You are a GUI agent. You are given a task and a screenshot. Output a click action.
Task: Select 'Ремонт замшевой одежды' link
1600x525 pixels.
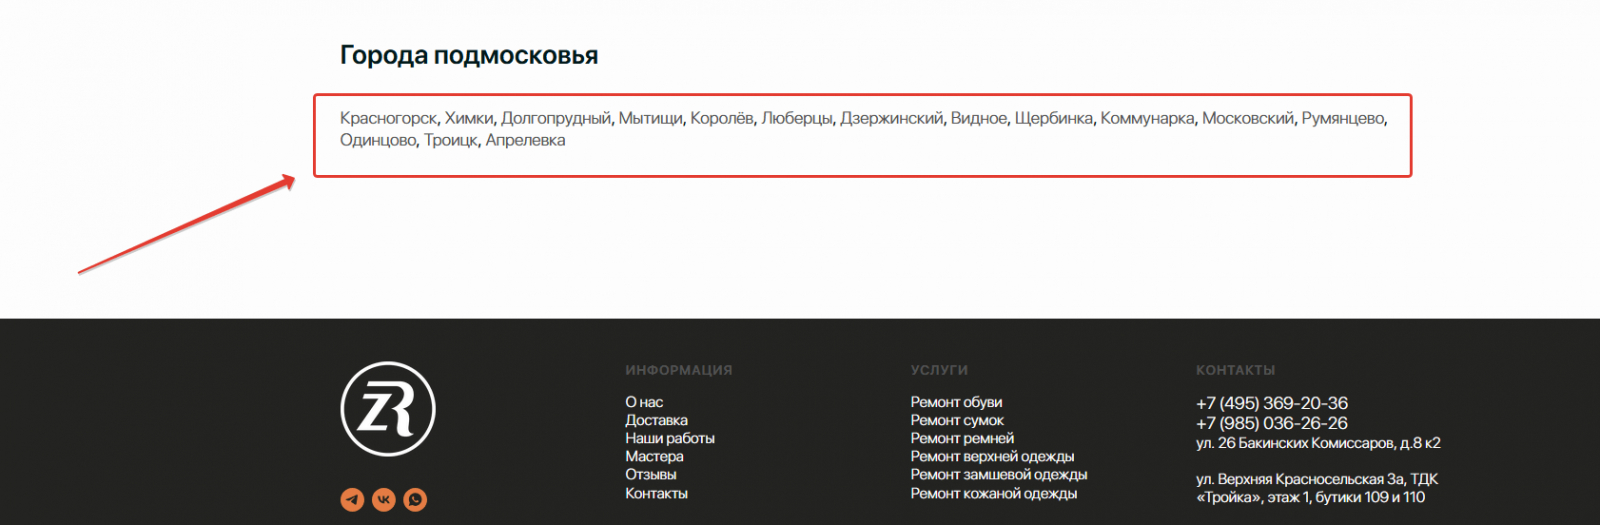coord(998,474)
